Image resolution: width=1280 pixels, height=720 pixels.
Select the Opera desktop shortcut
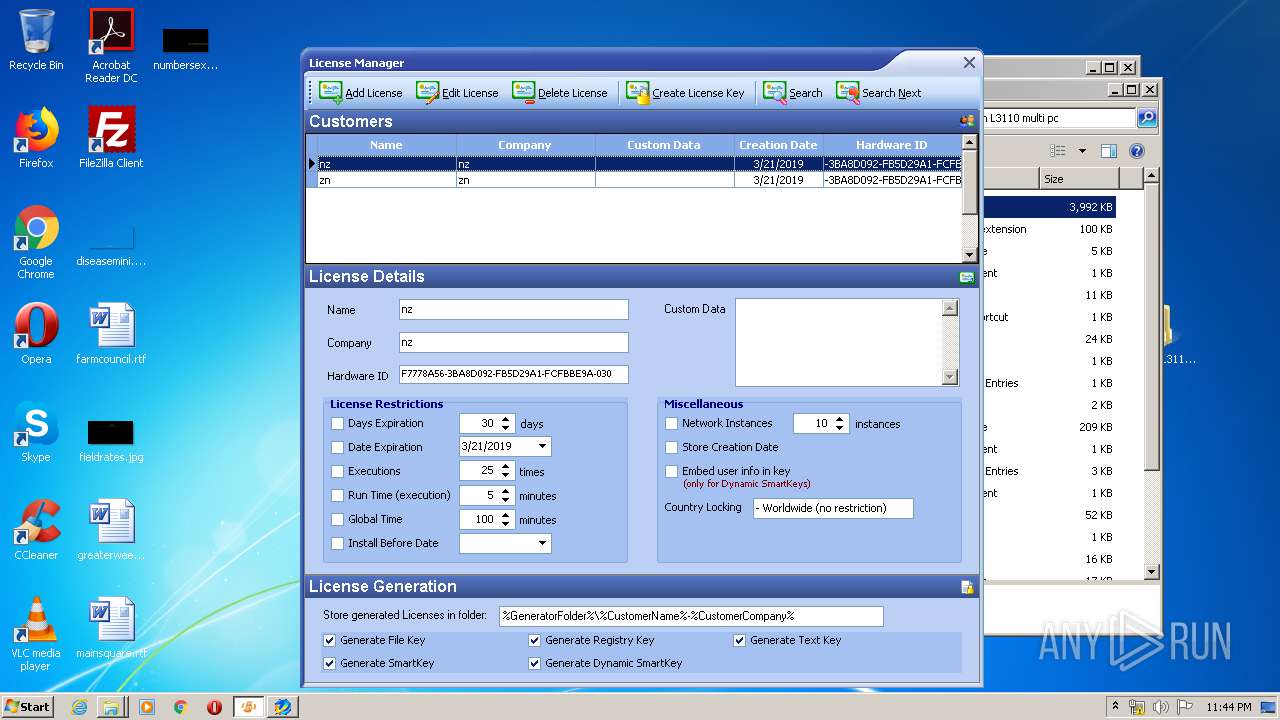pyautogui.click(x=36, y=334)
